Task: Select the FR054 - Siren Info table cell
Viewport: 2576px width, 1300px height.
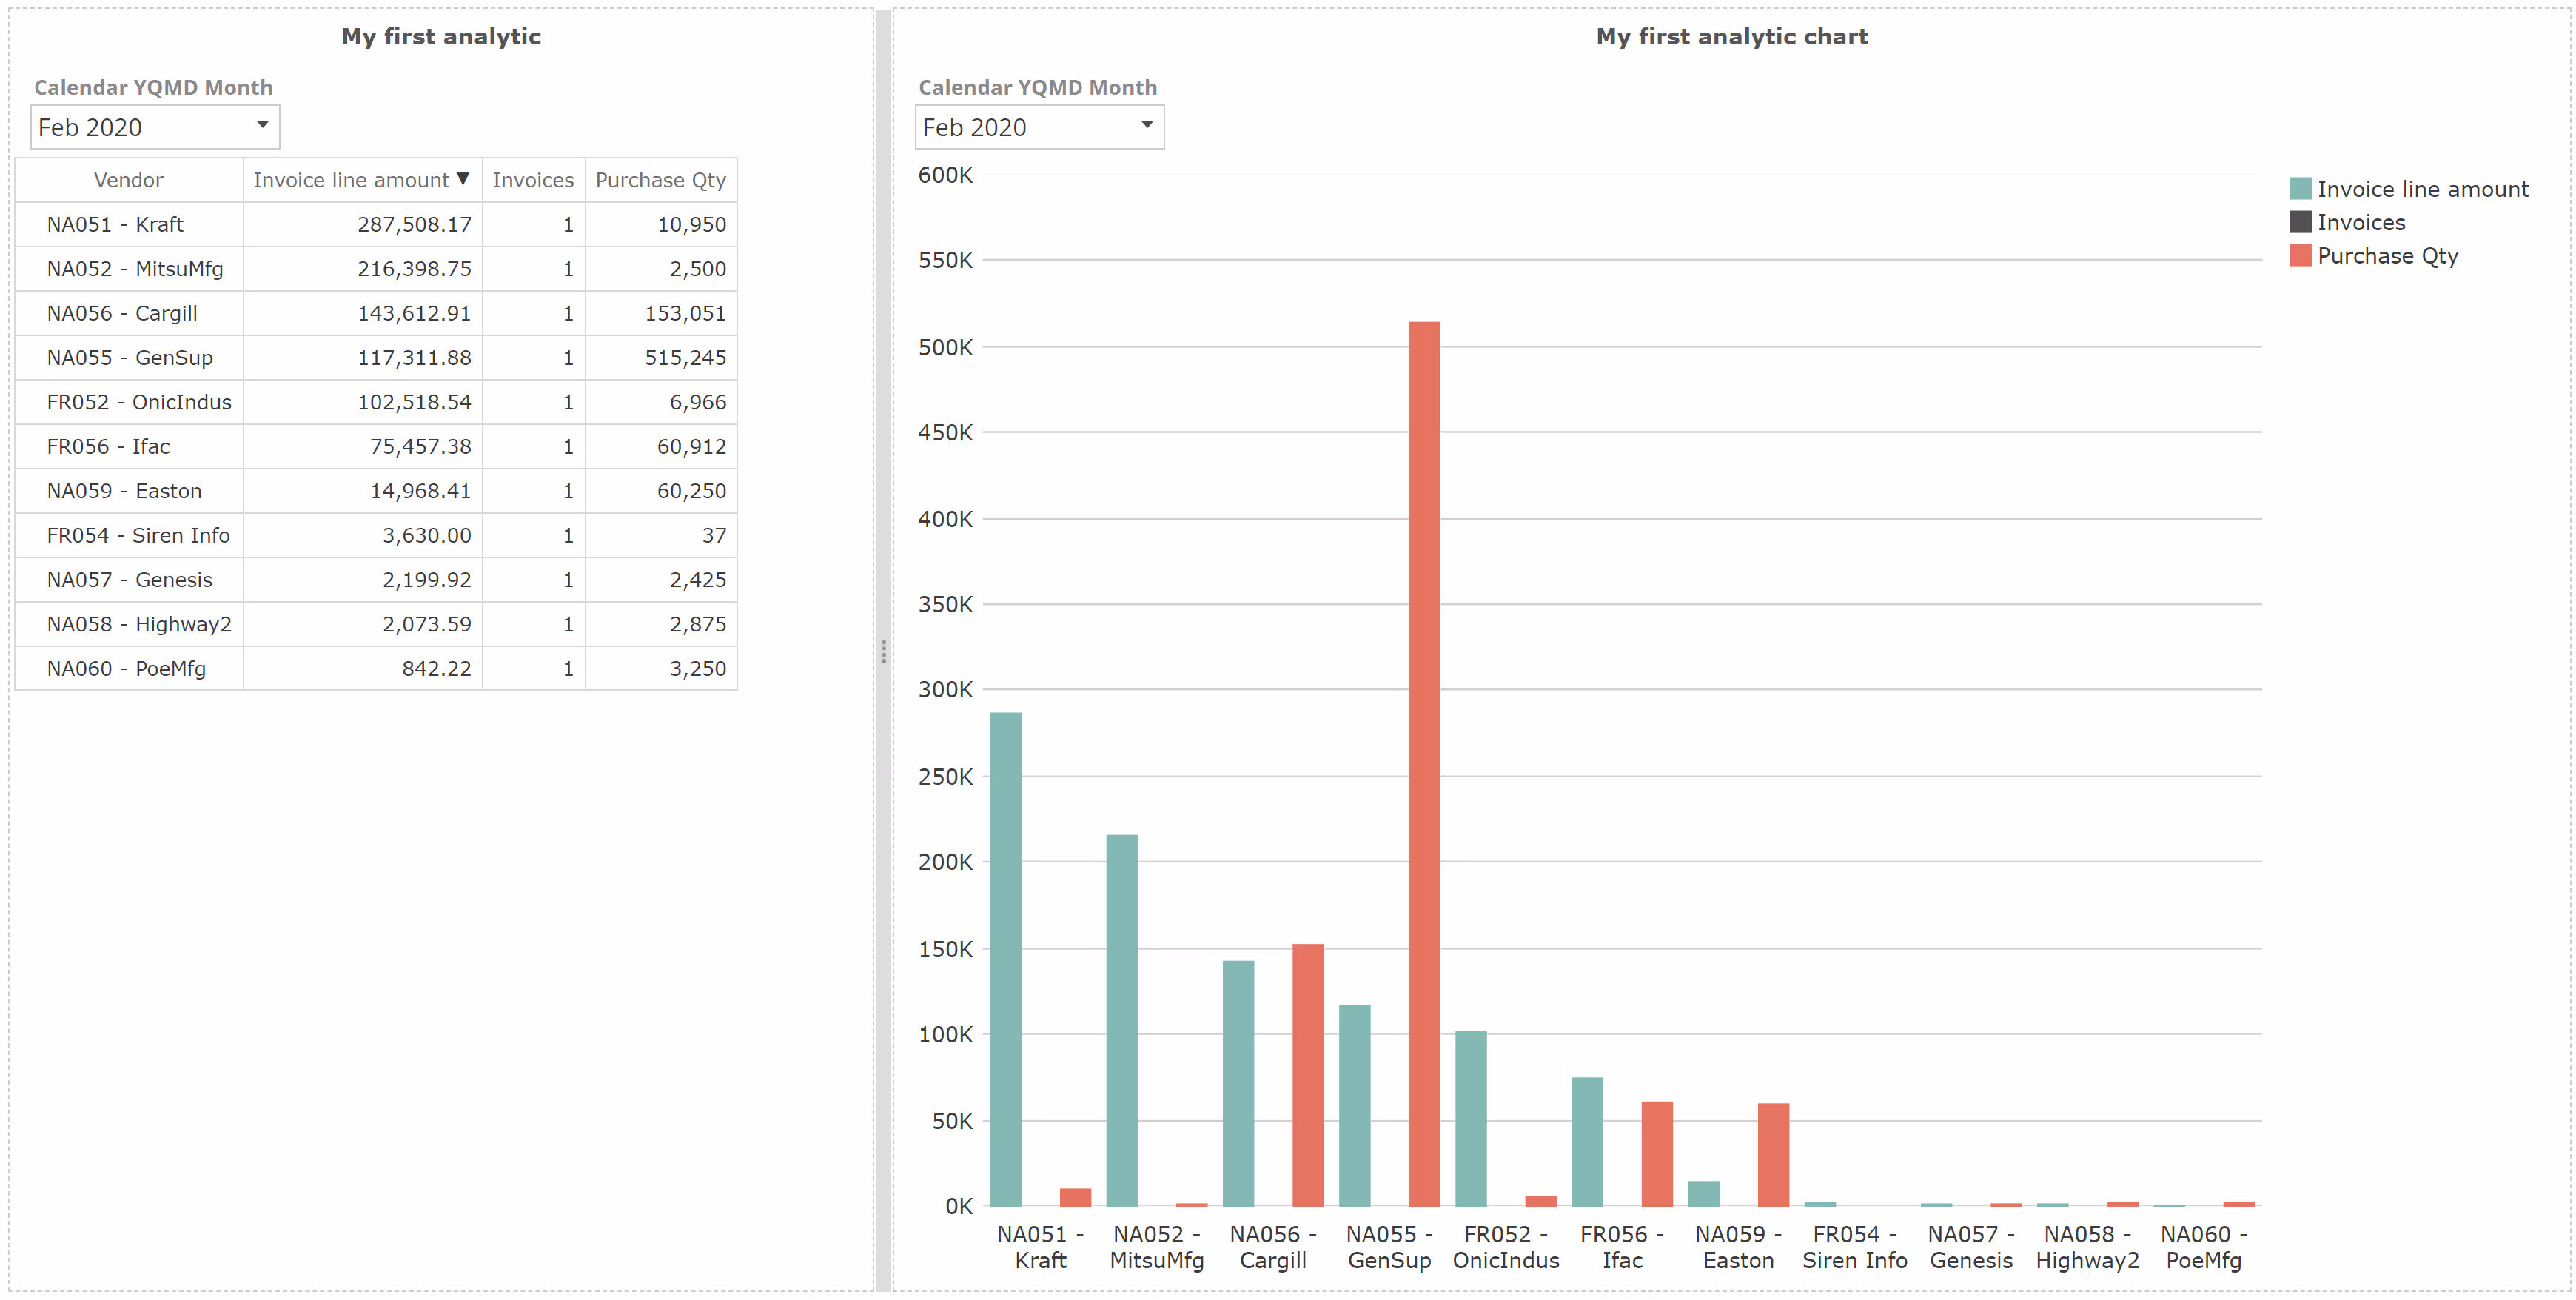Action: [x=138, y=535]
